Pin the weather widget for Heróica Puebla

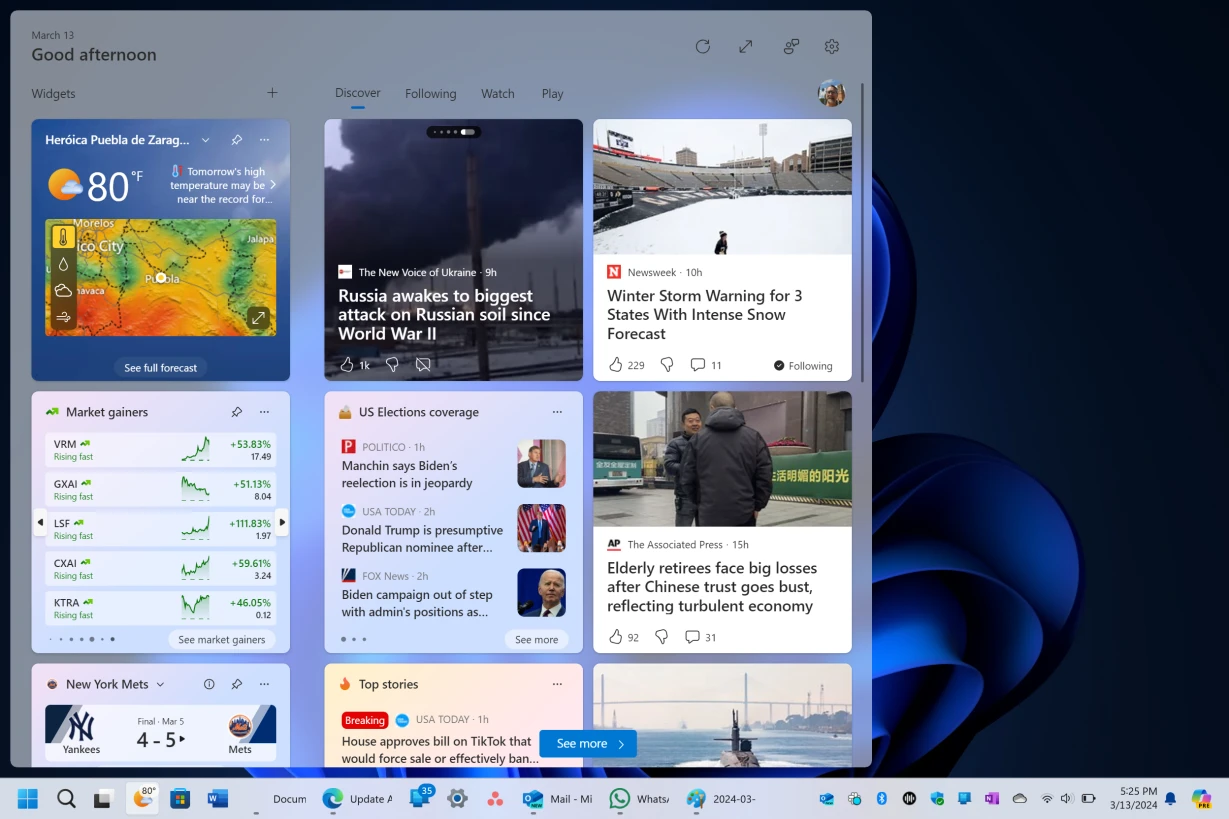click(236, 139)
